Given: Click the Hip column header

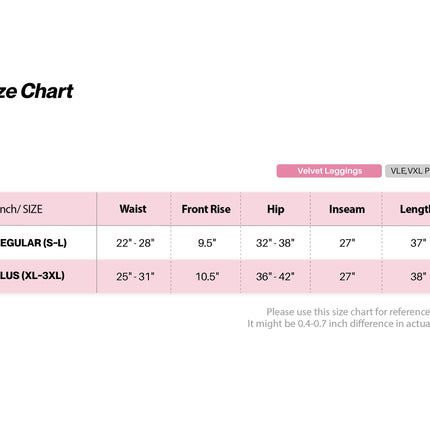Looking at the screenshot, I should coord(276,209).
